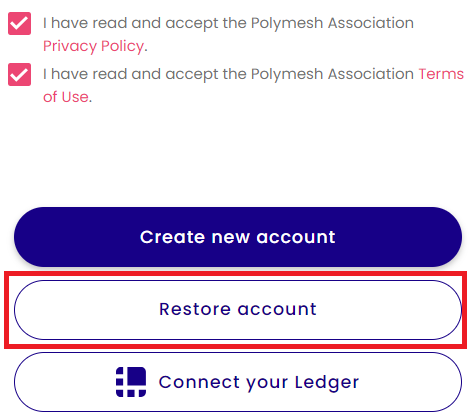Begin hardware wallet connection via Ledger button
473x418 pixels.
tap(238, 382)
